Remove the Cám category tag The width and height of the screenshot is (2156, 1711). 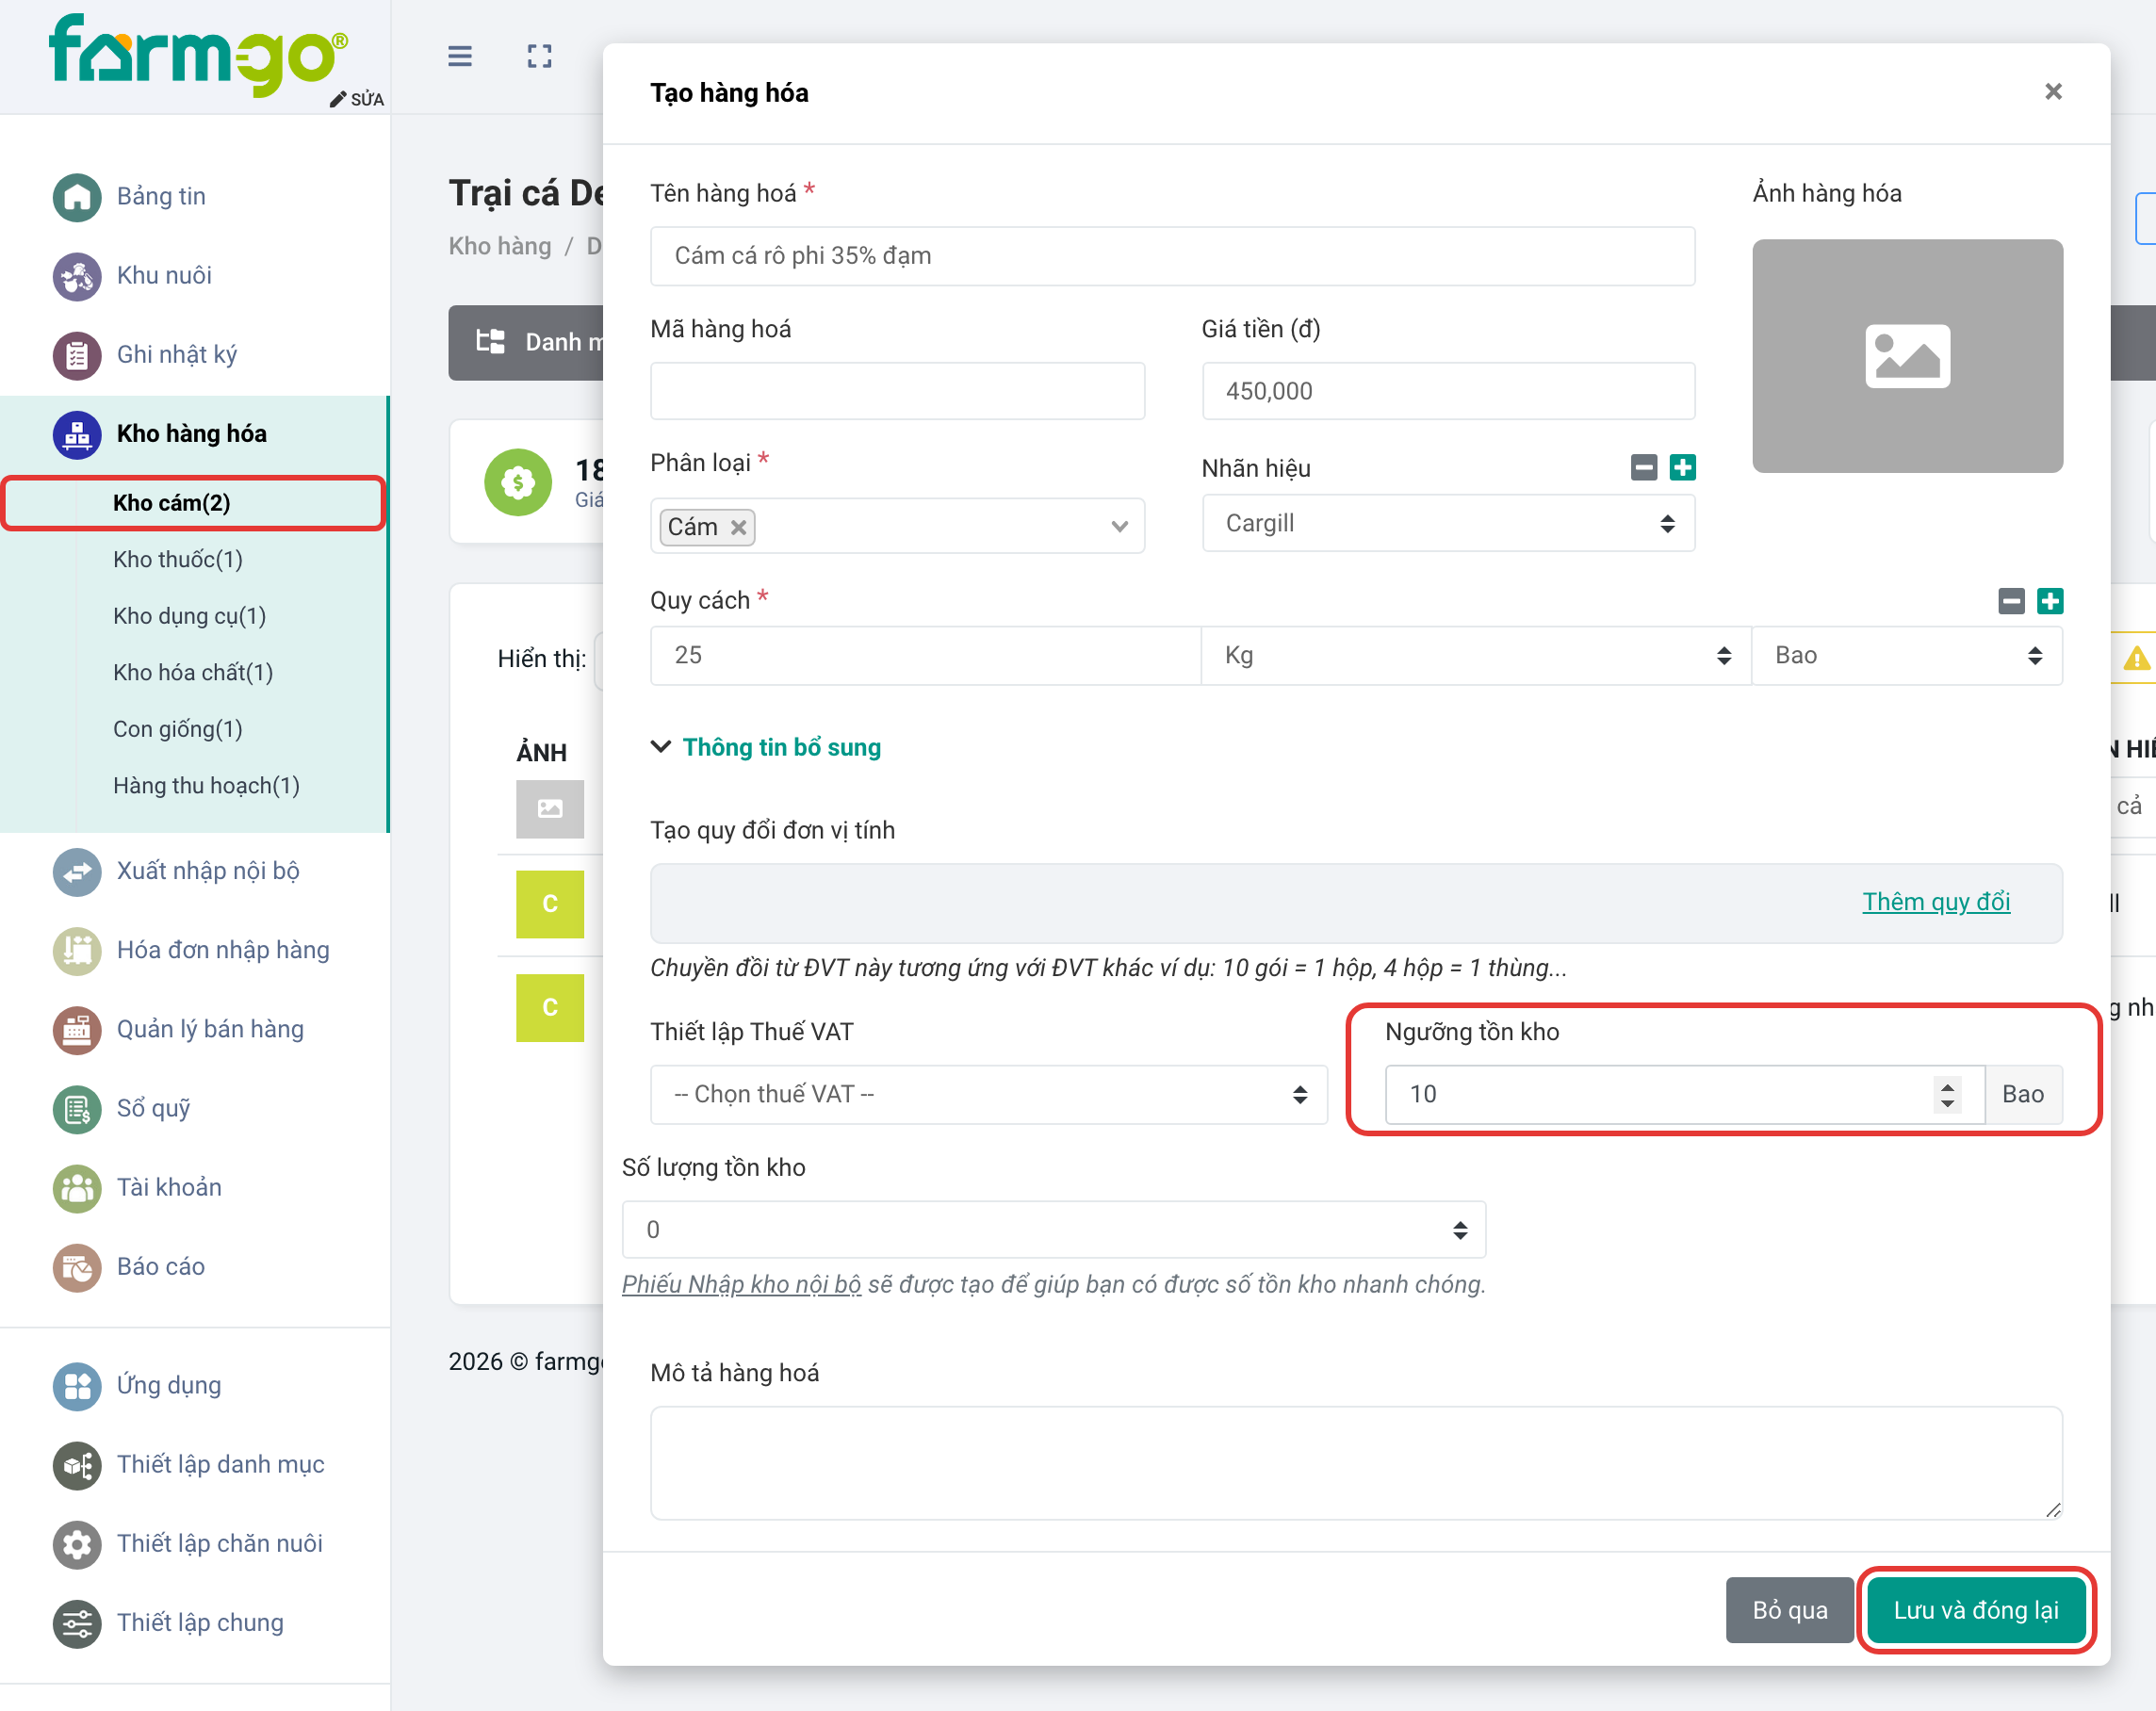(738, 527)
